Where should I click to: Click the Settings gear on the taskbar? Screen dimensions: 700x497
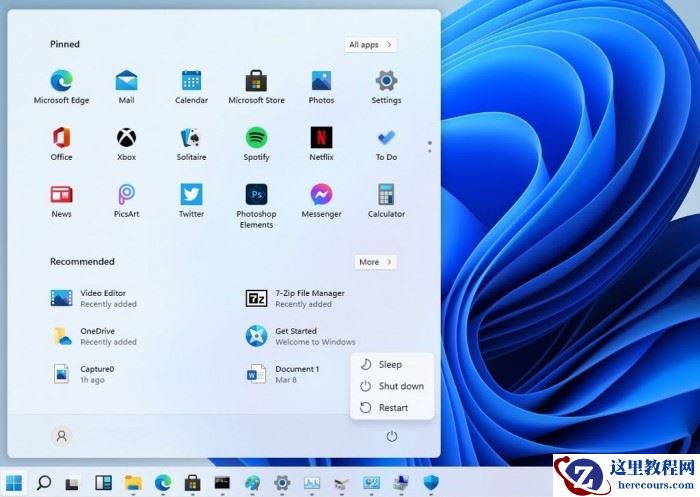(282, 482)
